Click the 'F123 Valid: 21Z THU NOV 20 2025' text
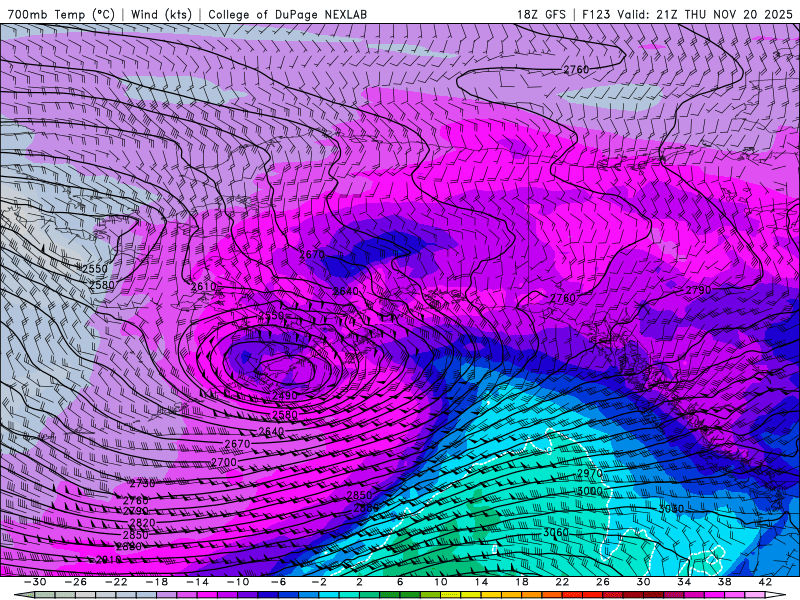800x600 pixels. point(688,14)
